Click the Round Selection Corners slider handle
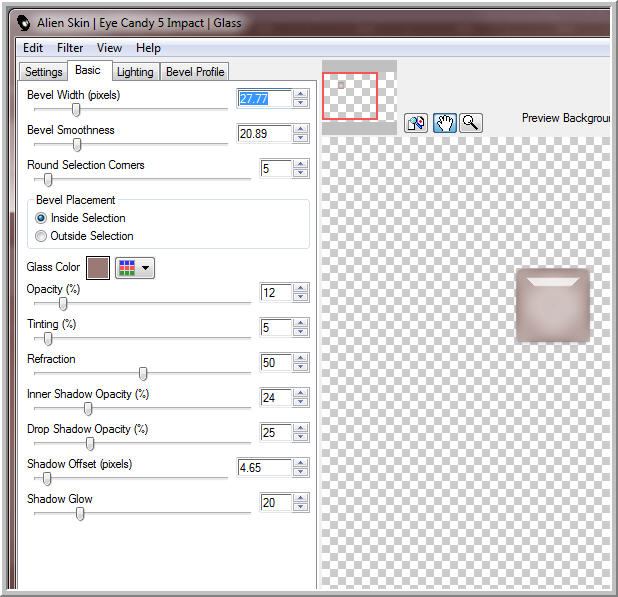Image resolution: width=618 pixels, height=597 pixels. [48, 180]
